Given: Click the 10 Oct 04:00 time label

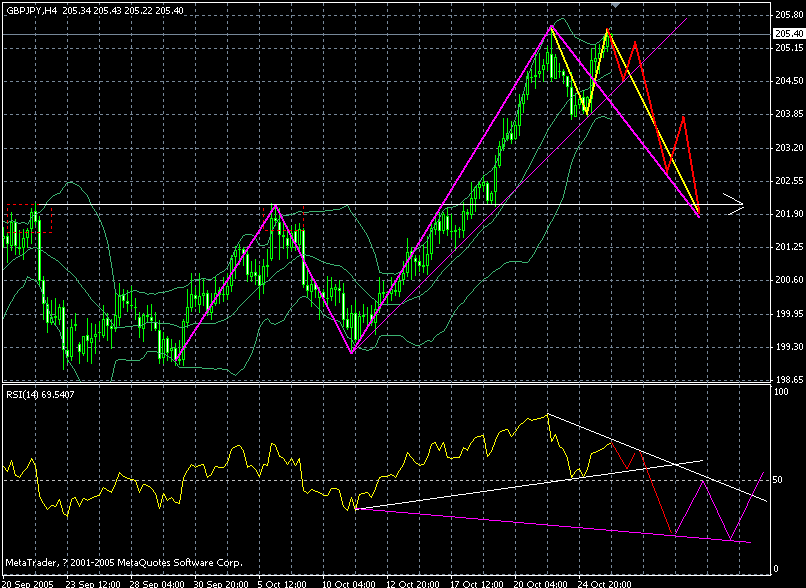Looking at the screenshot, I should 349,584.
